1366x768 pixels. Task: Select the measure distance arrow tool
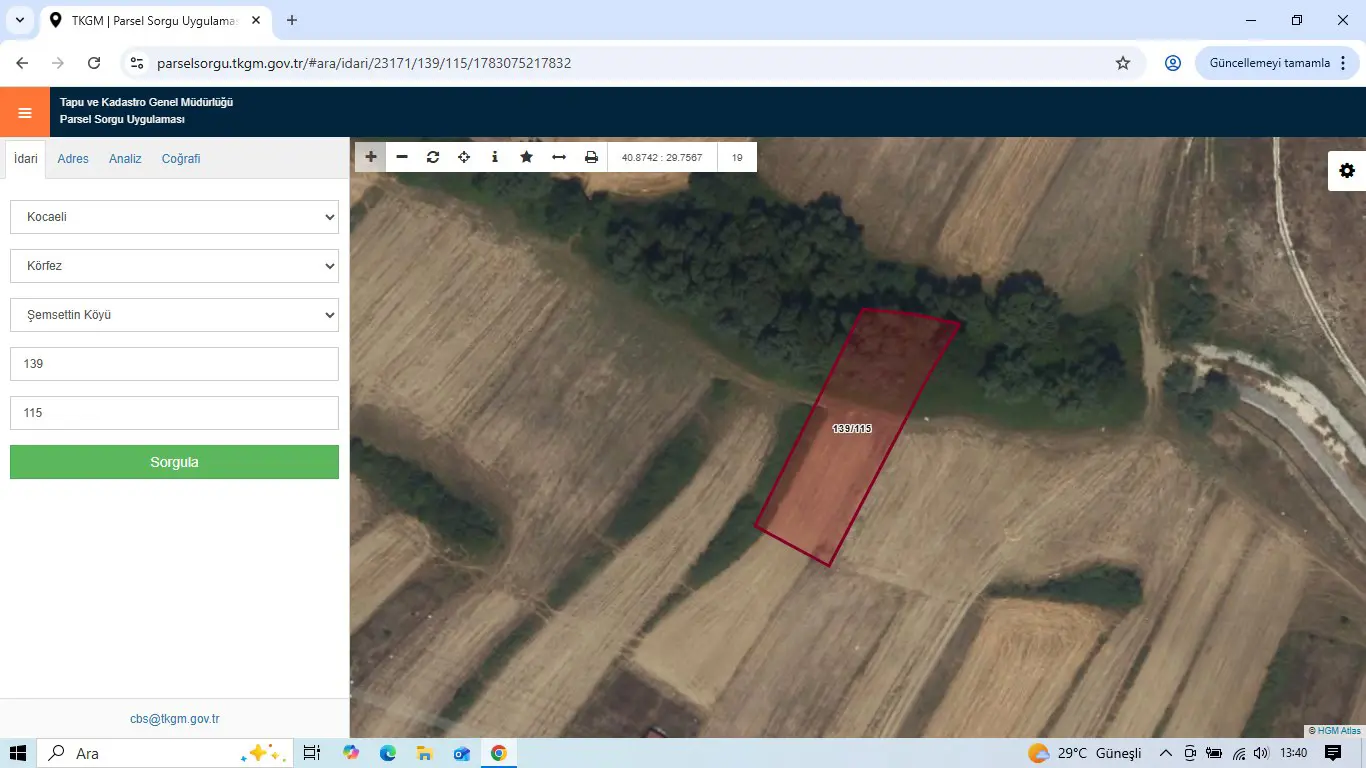(559, 157)
